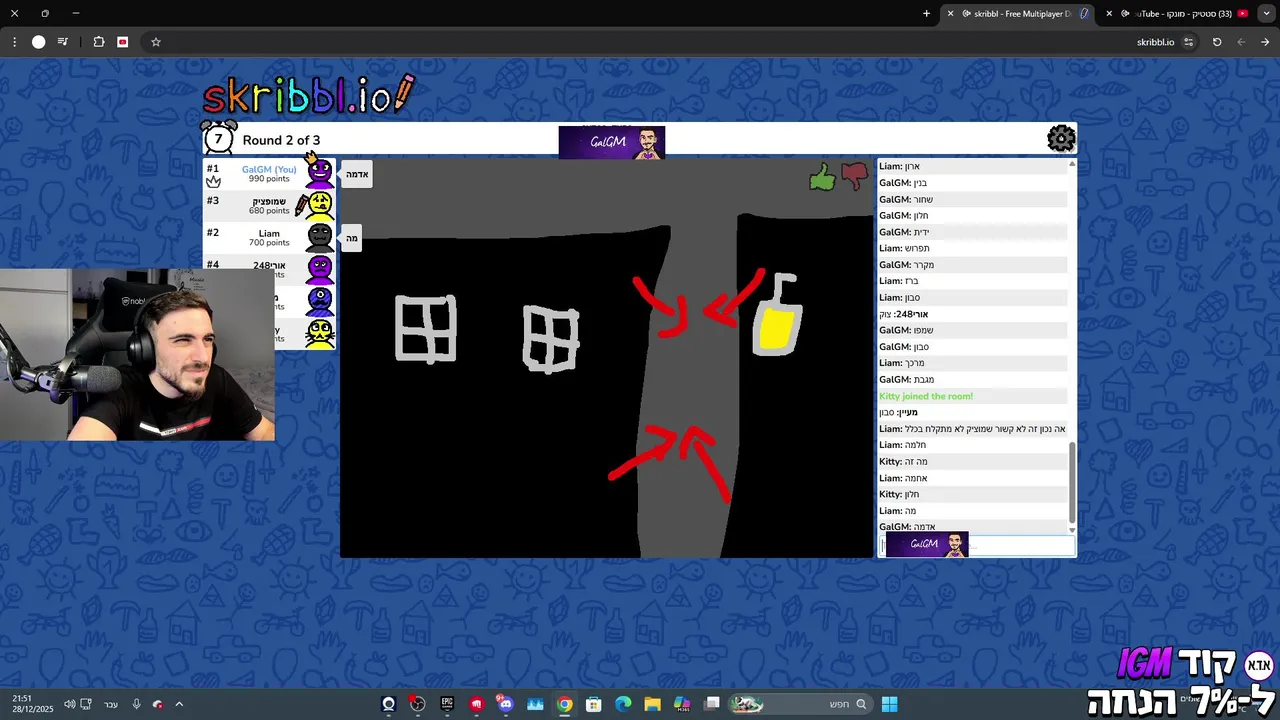Switch to the YouTube browser tab
1280x720 pixels.
[x=1178, y=14]
